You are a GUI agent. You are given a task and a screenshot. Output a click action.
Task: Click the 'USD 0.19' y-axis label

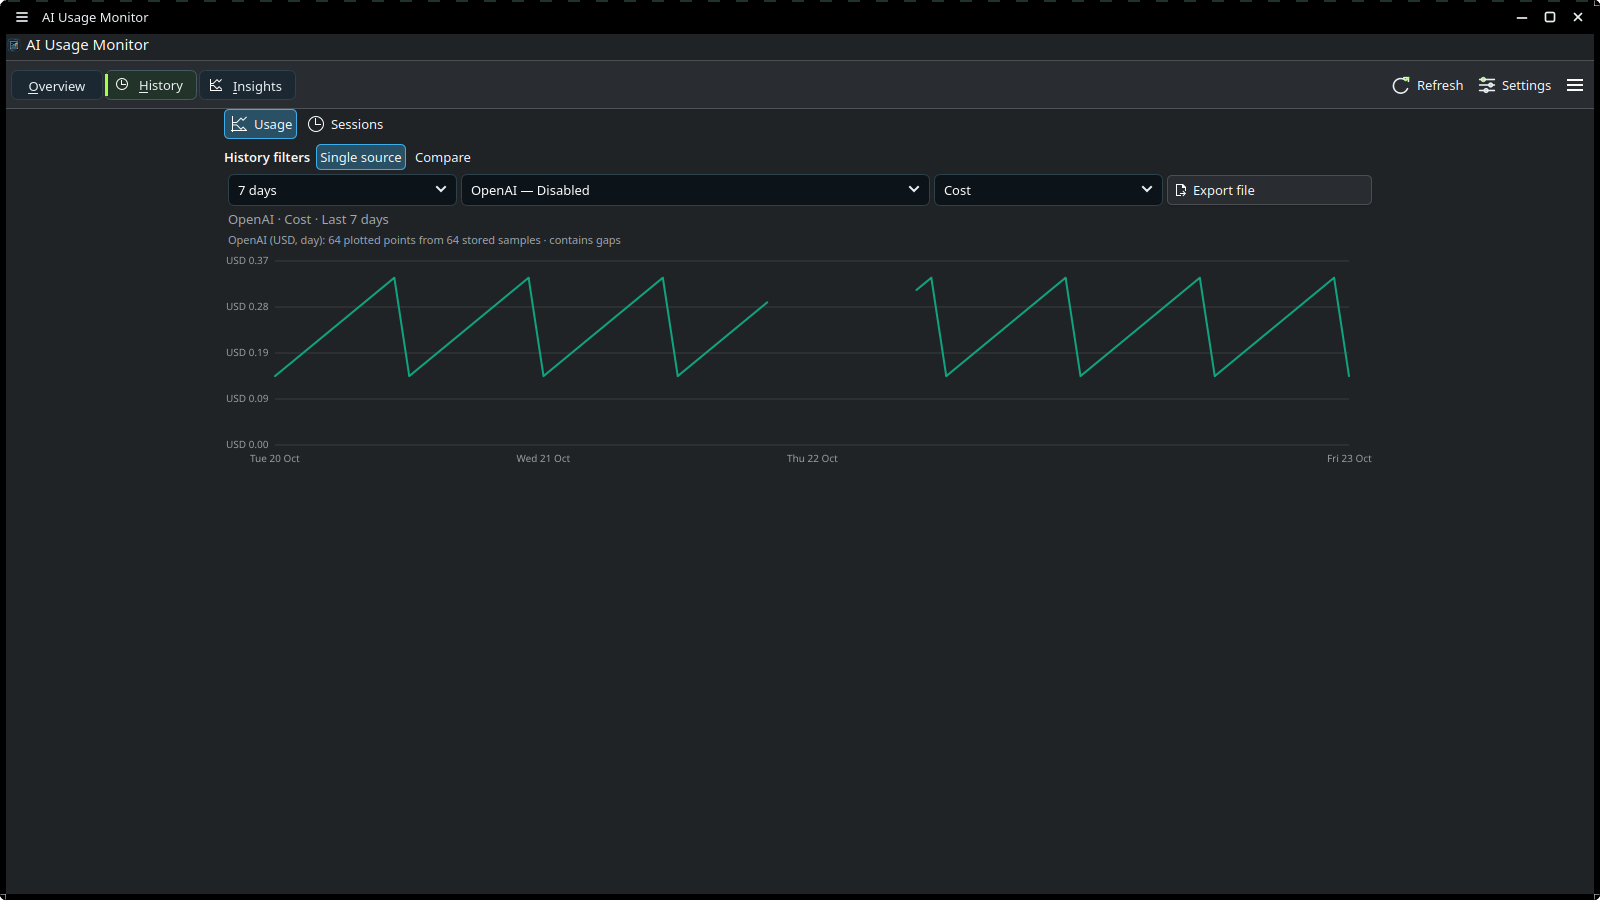247,353
